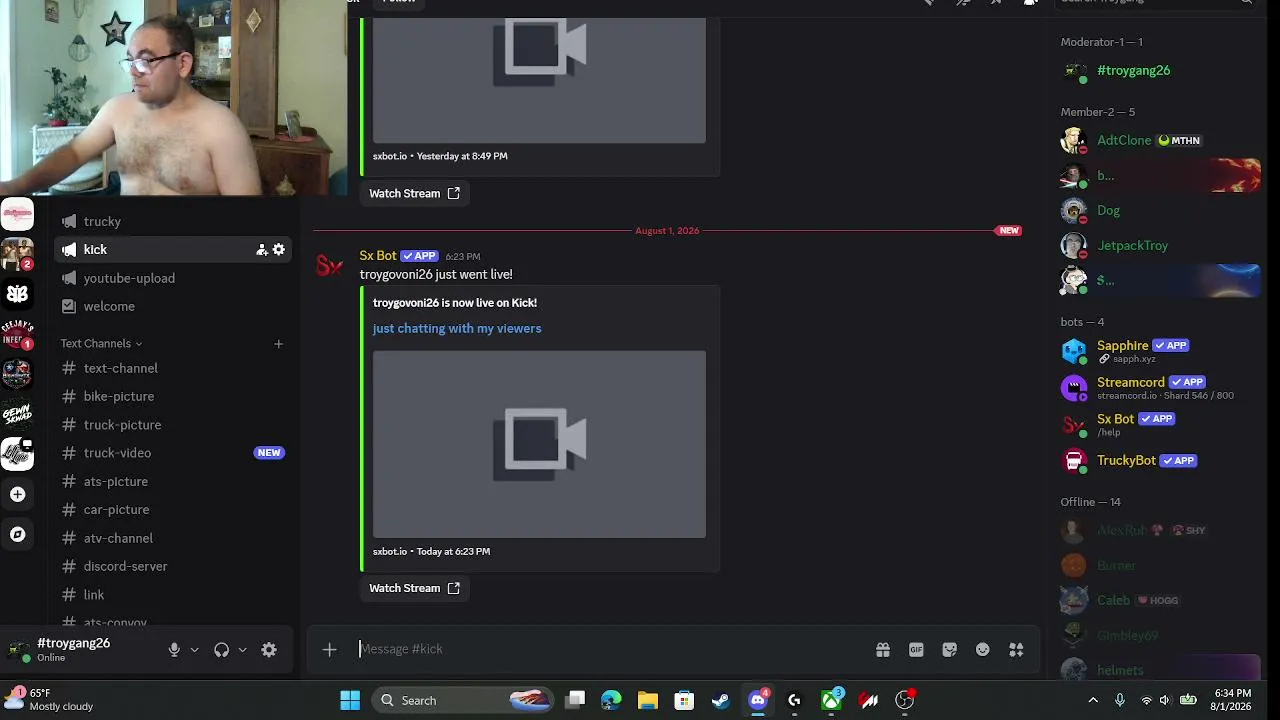
Task: Select the youtube-upload channel
Action: (174, 278)
